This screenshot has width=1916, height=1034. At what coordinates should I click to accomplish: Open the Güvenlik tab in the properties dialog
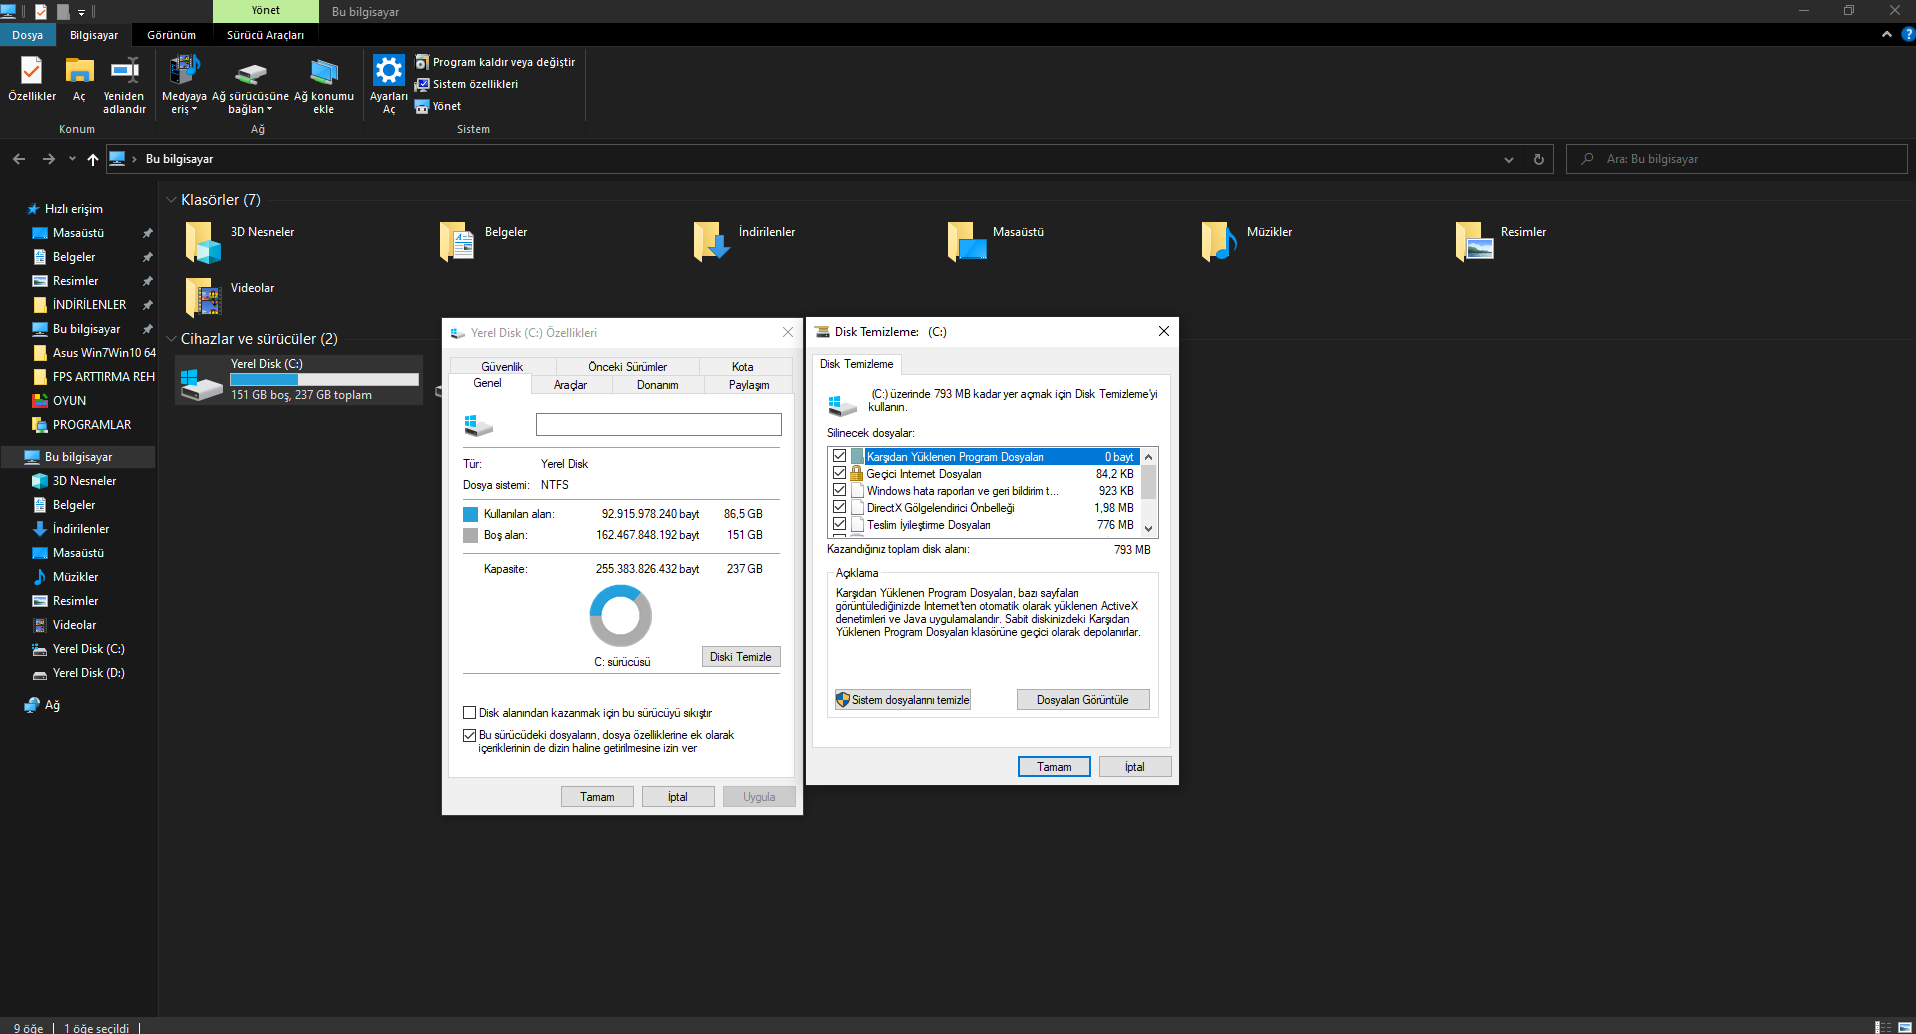click(x=502, y=367)
